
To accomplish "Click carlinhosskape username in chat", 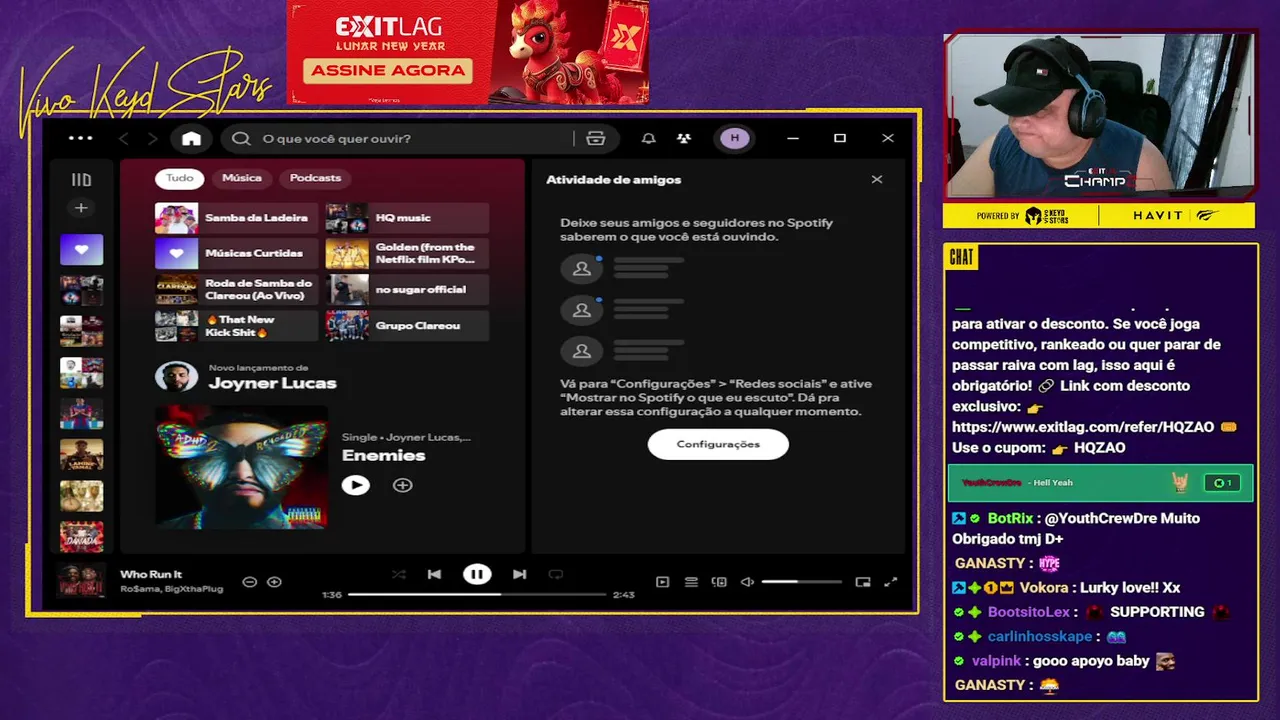I will pyautogui.click(x=1040, y=636).
